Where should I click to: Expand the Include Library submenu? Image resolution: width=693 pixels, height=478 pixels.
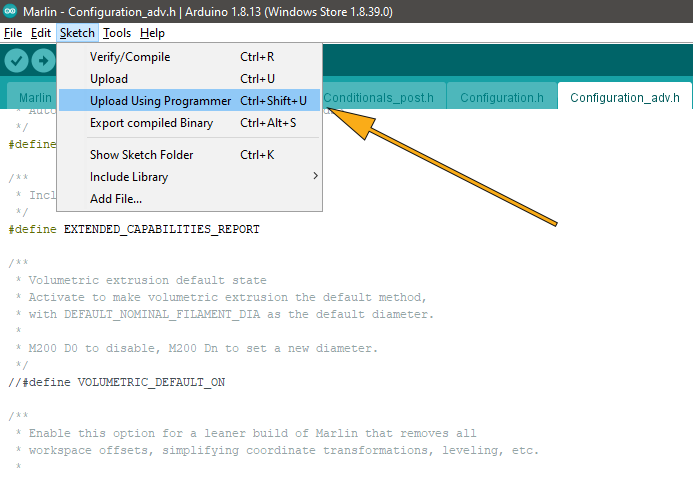click(x=129, y=177)
